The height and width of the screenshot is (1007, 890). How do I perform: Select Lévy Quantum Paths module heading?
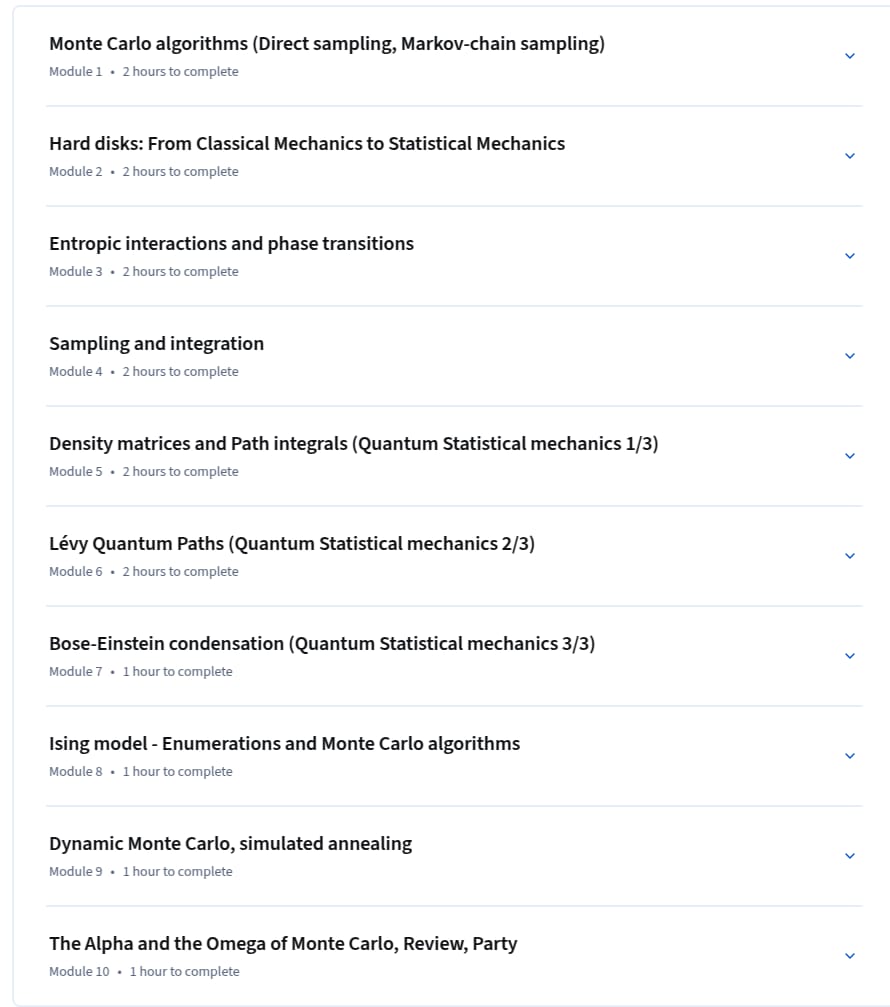point(292,544)
